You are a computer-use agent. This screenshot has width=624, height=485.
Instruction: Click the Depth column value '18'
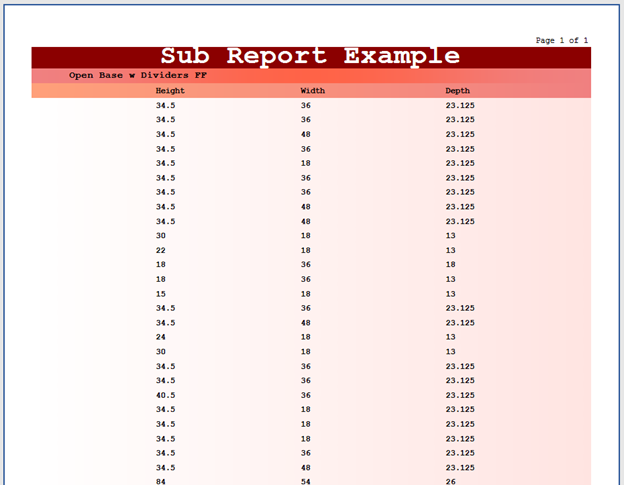point(450,265)
